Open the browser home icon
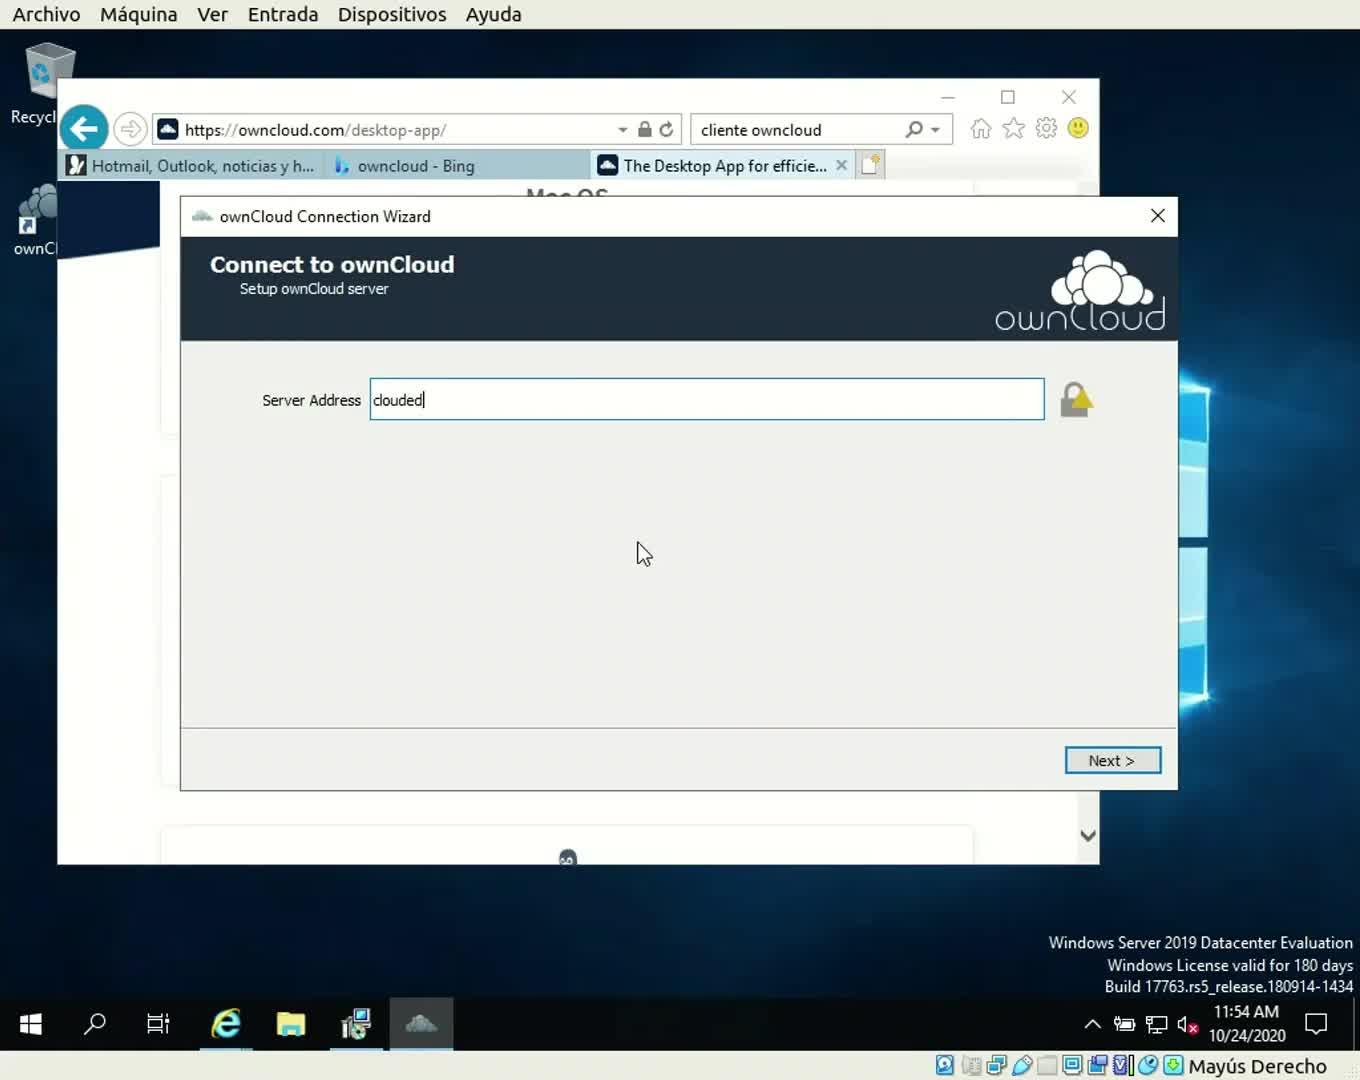This screenshot has width=1360, height=1080. pyautogui.click(x=981, y=129)
